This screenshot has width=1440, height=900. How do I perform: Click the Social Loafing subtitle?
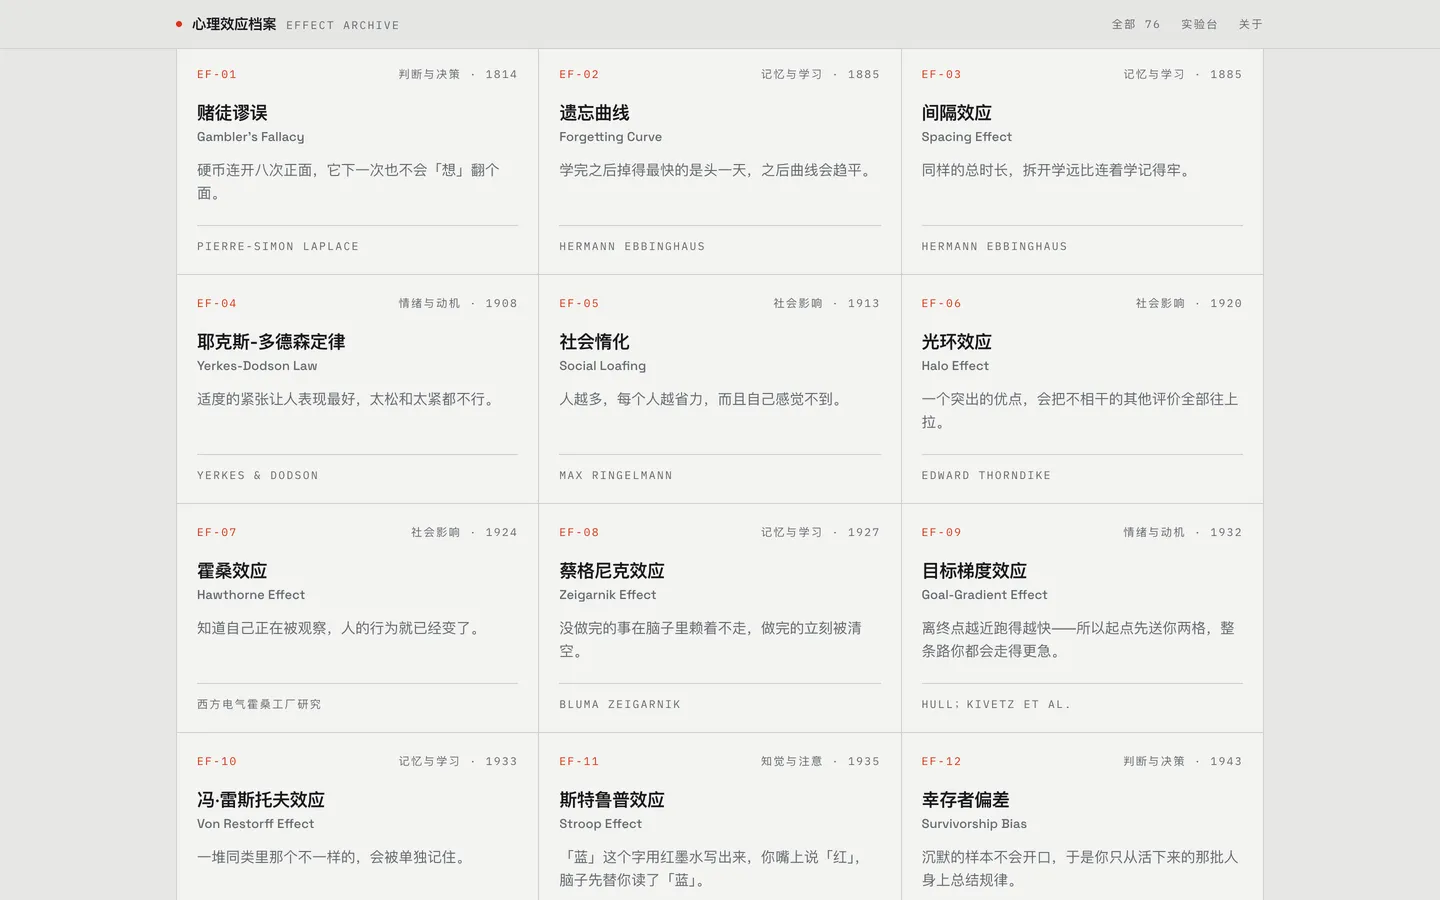603,366
